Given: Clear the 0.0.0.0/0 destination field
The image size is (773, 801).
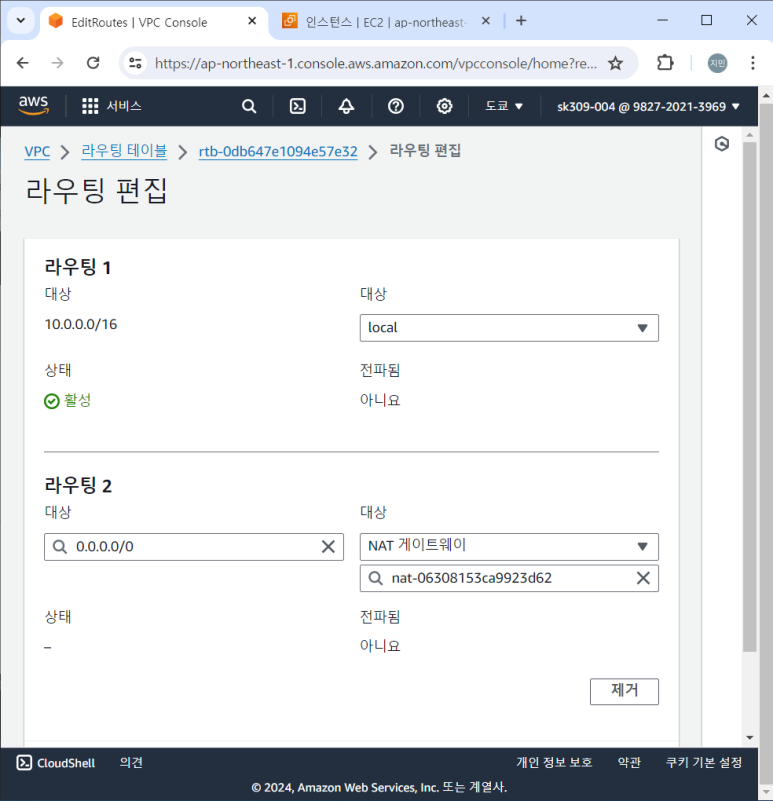Looking at the screenshot, I should click(x=328, y=547).
